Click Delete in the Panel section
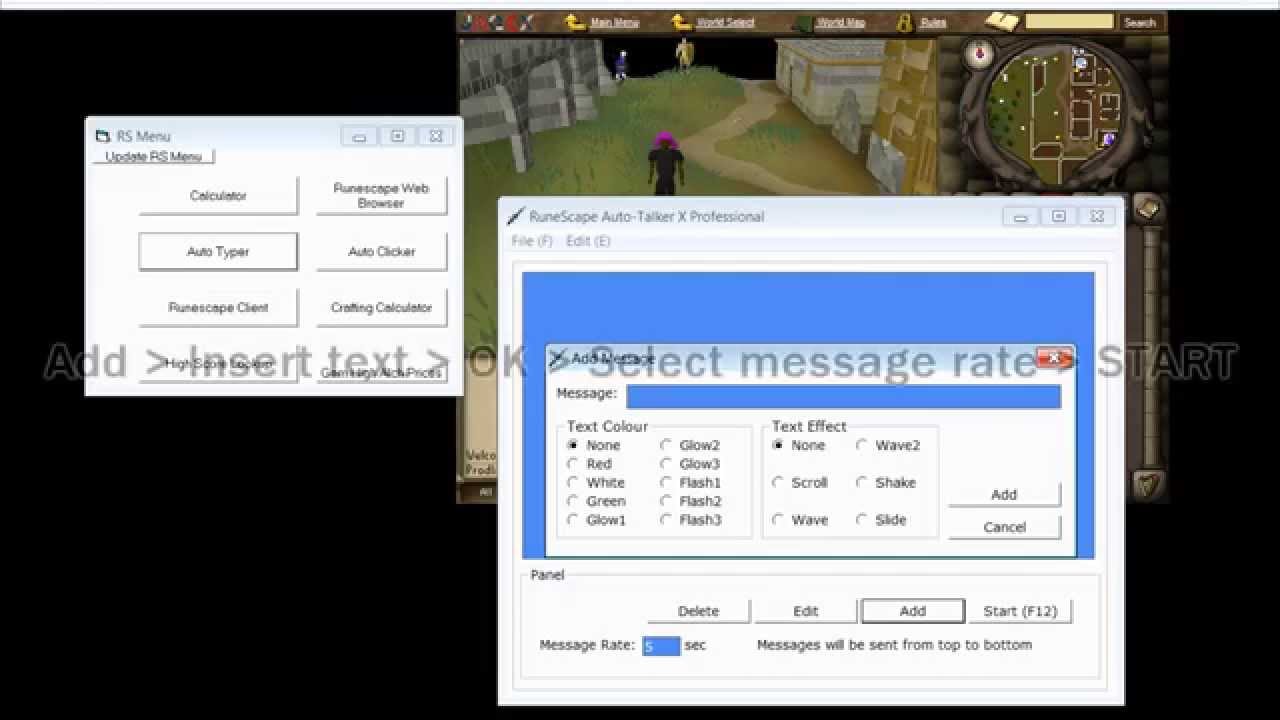This screenshot has height=720, width=1280. tap(698, 611)
